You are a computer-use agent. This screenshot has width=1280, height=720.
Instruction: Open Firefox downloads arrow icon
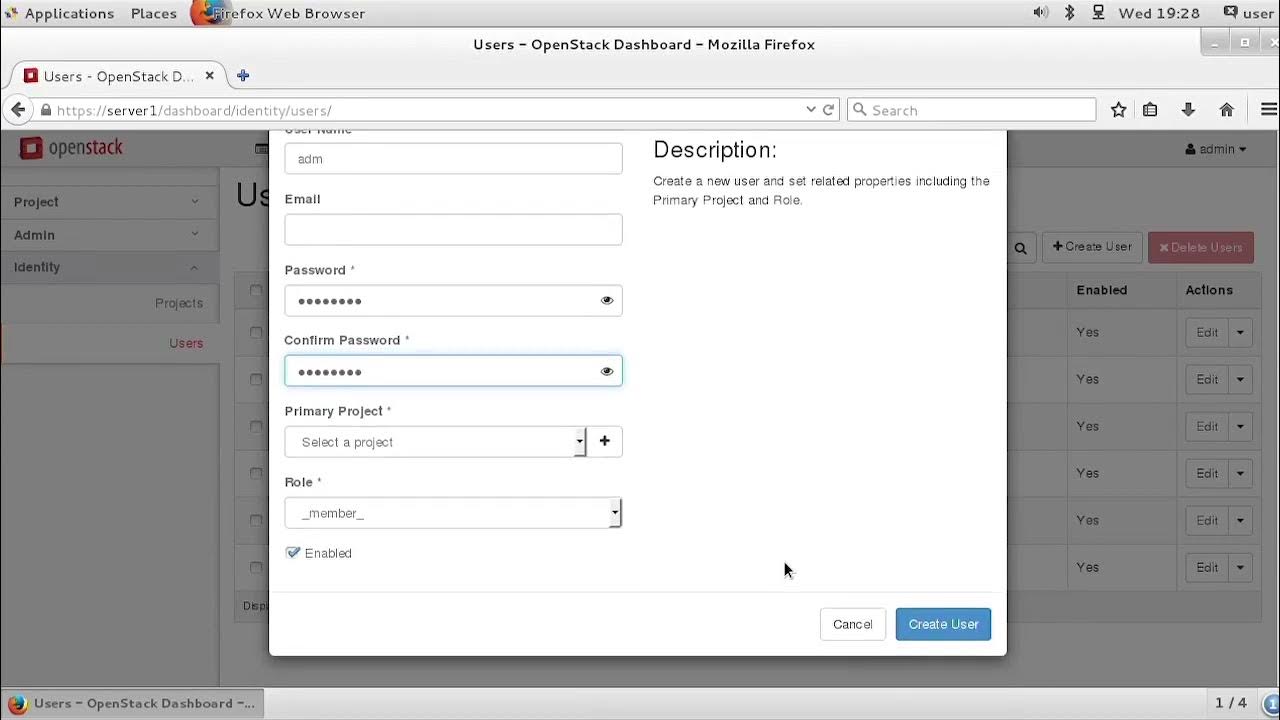(1188, 110)
